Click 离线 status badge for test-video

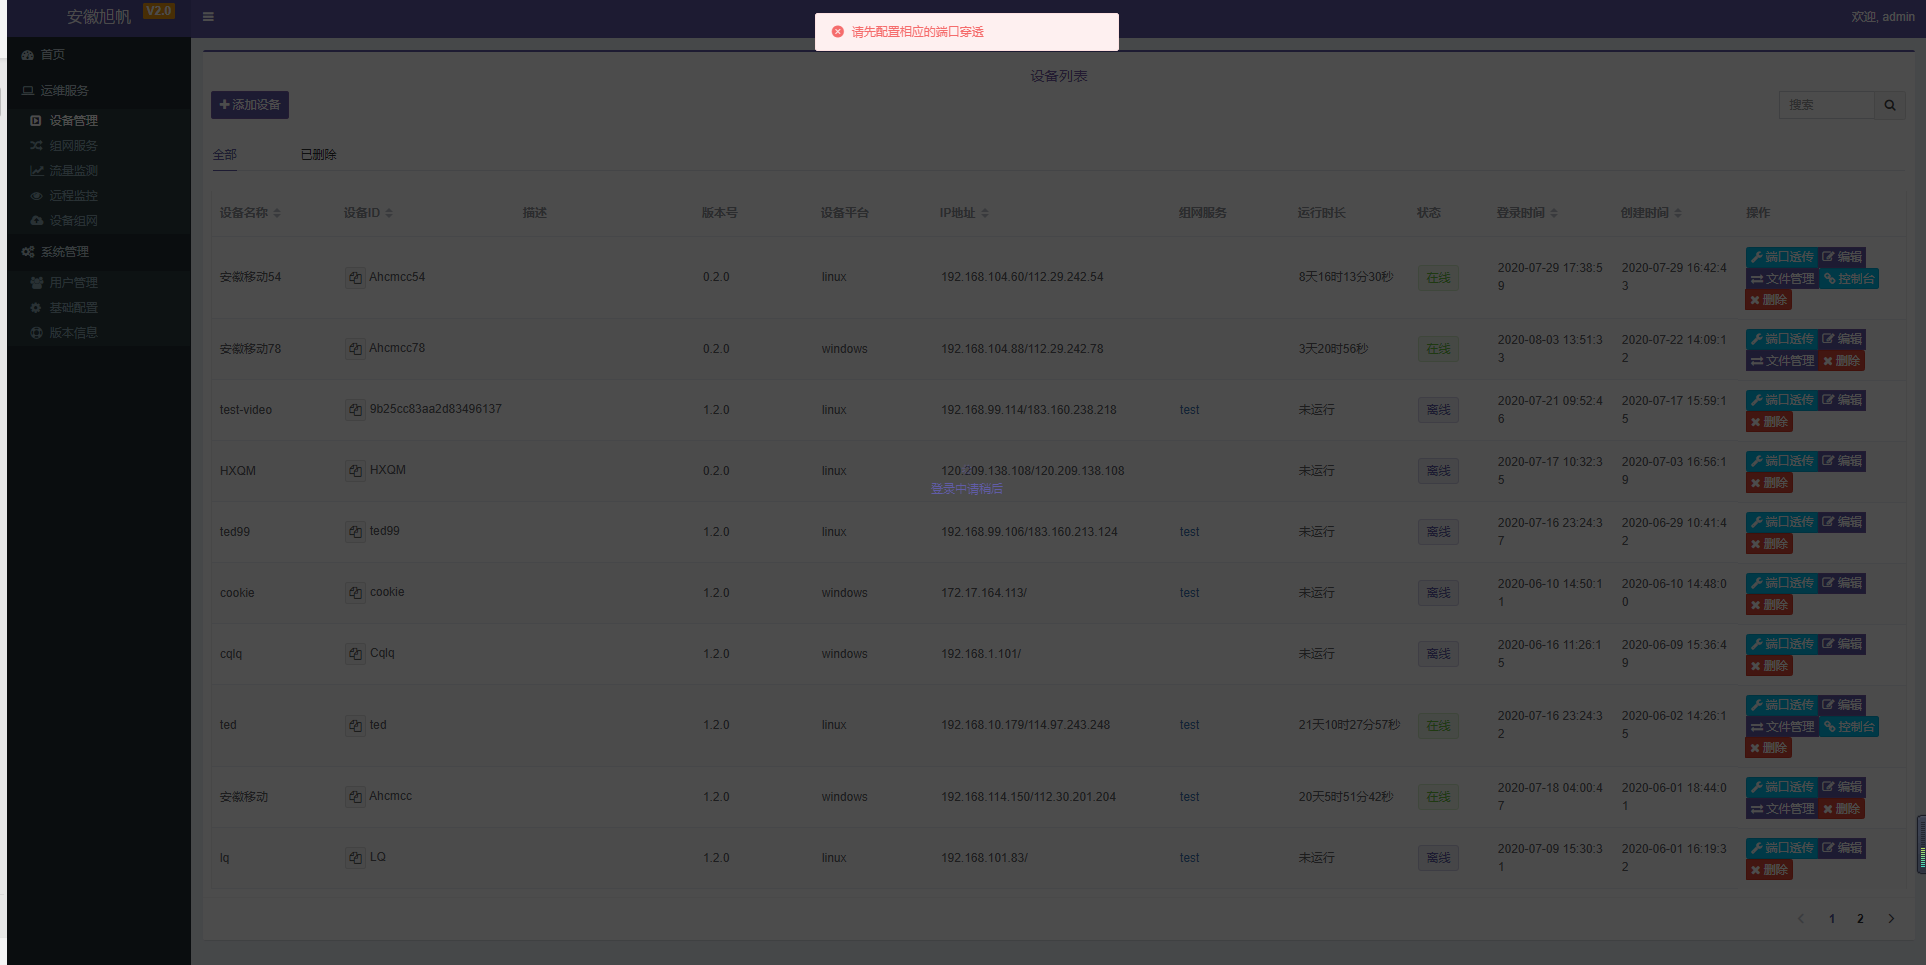pos(1438,410)
